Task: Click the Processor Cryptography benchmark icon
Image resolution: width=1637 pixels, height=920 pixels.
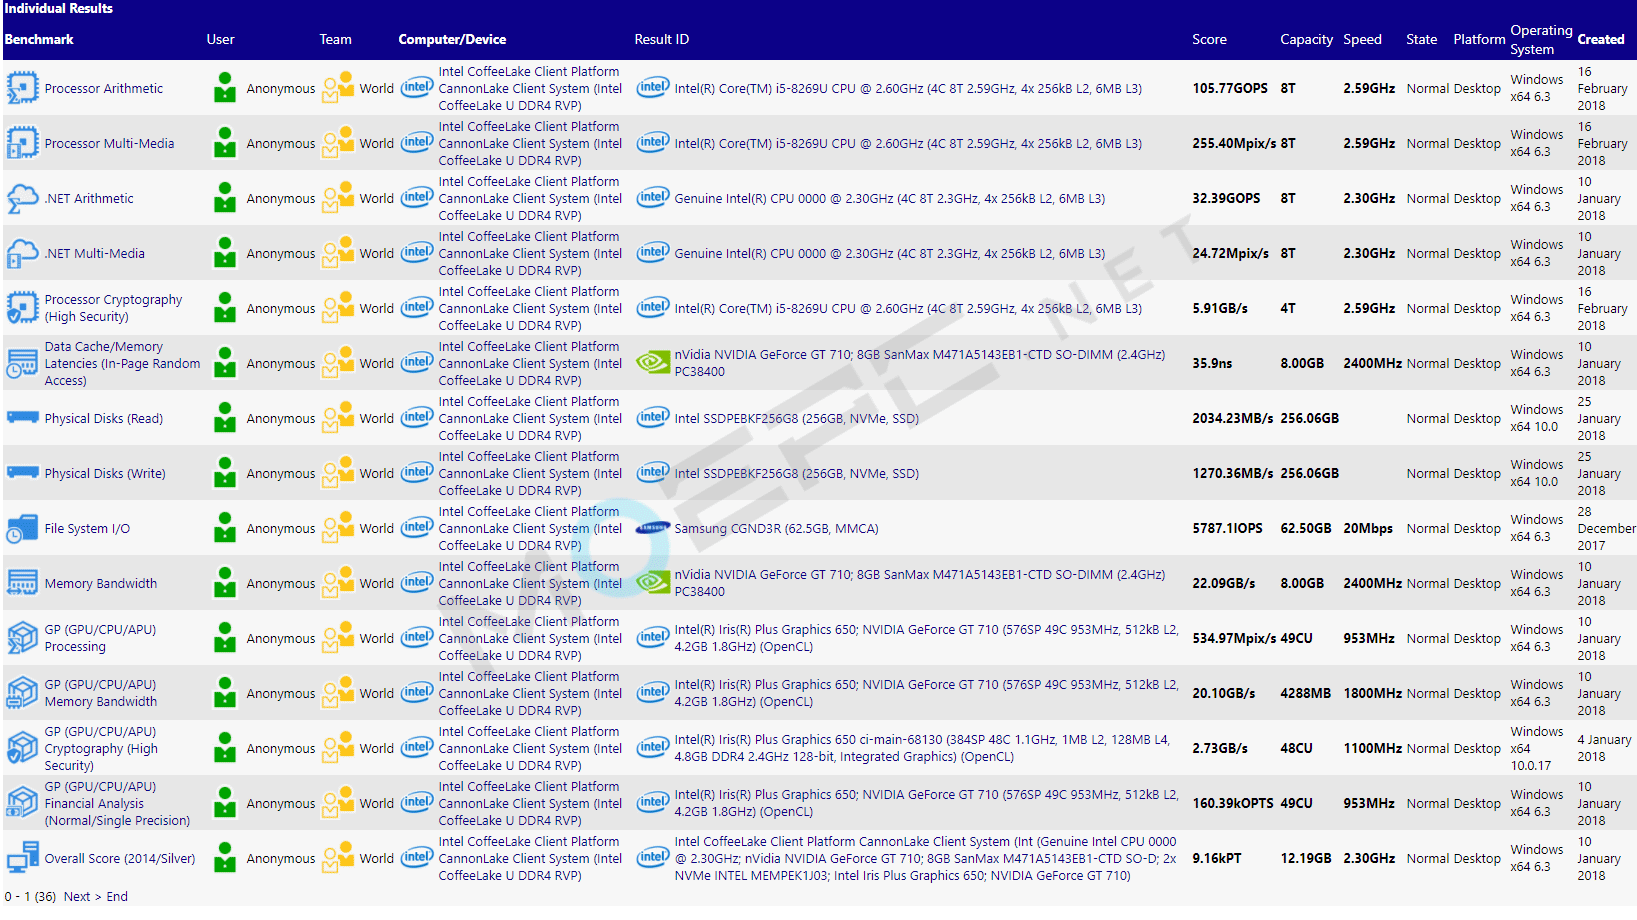Action: pos(22,308)
